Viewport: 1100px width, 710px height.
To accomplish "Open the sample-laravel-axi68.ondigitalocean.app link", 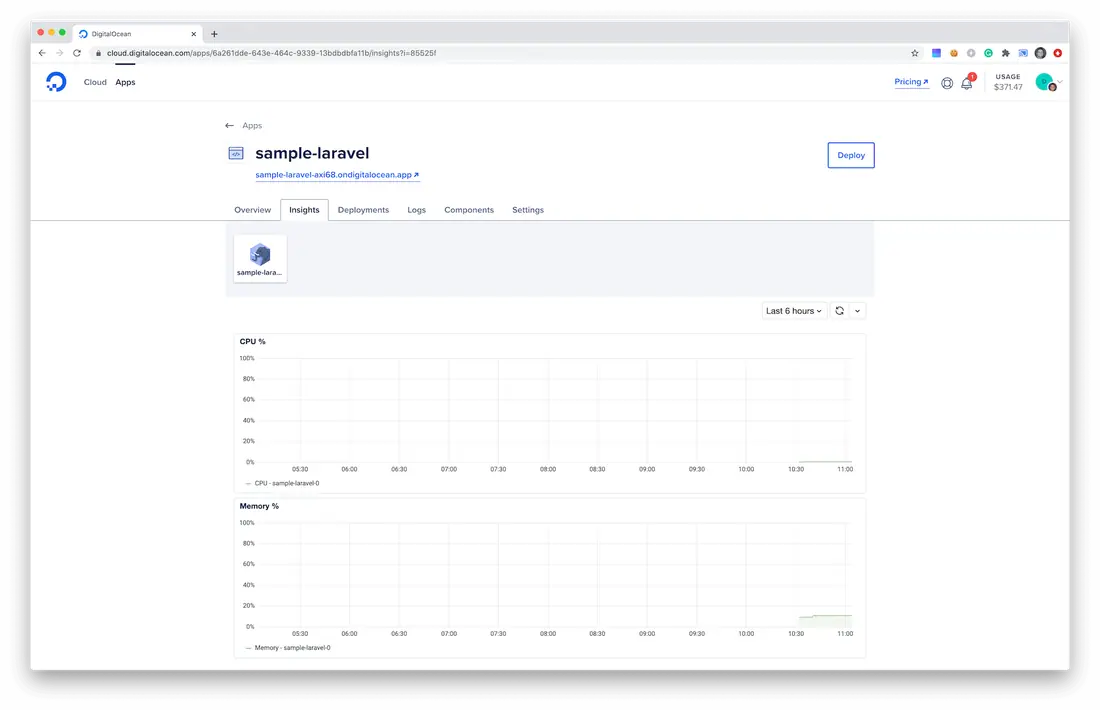I will [x=337, y=175].
